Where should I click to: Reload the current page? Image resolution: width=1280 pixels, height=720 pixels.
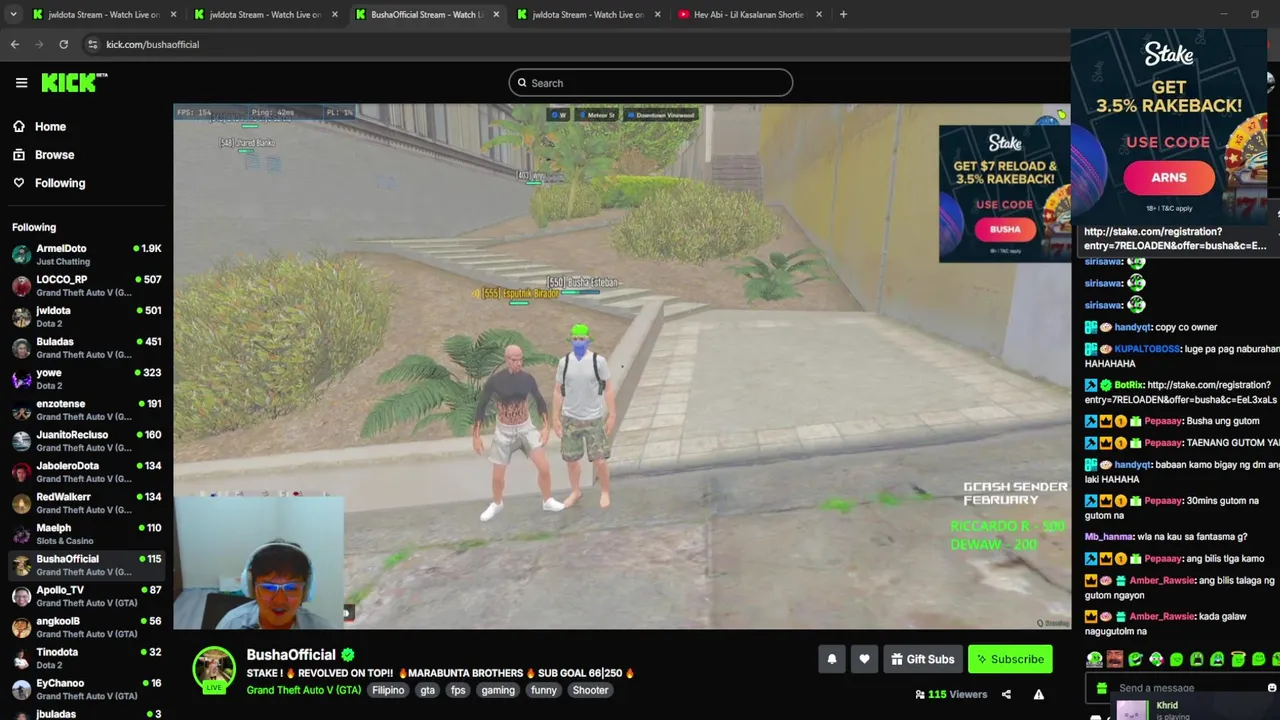[63, 44]
